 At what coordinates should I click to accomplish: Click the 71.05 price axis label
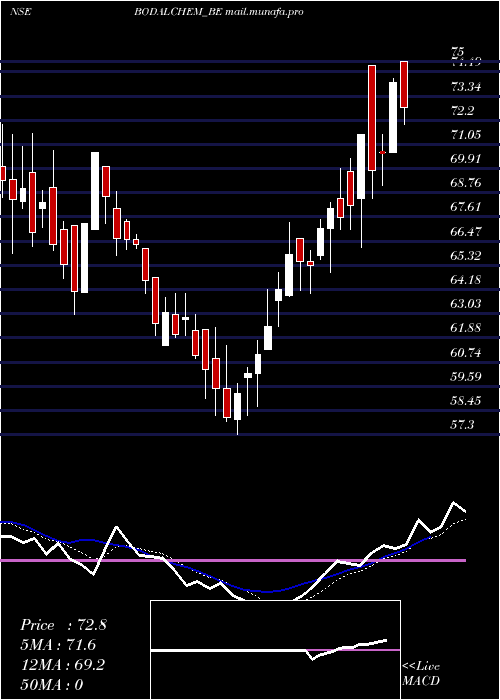(467, 134)
